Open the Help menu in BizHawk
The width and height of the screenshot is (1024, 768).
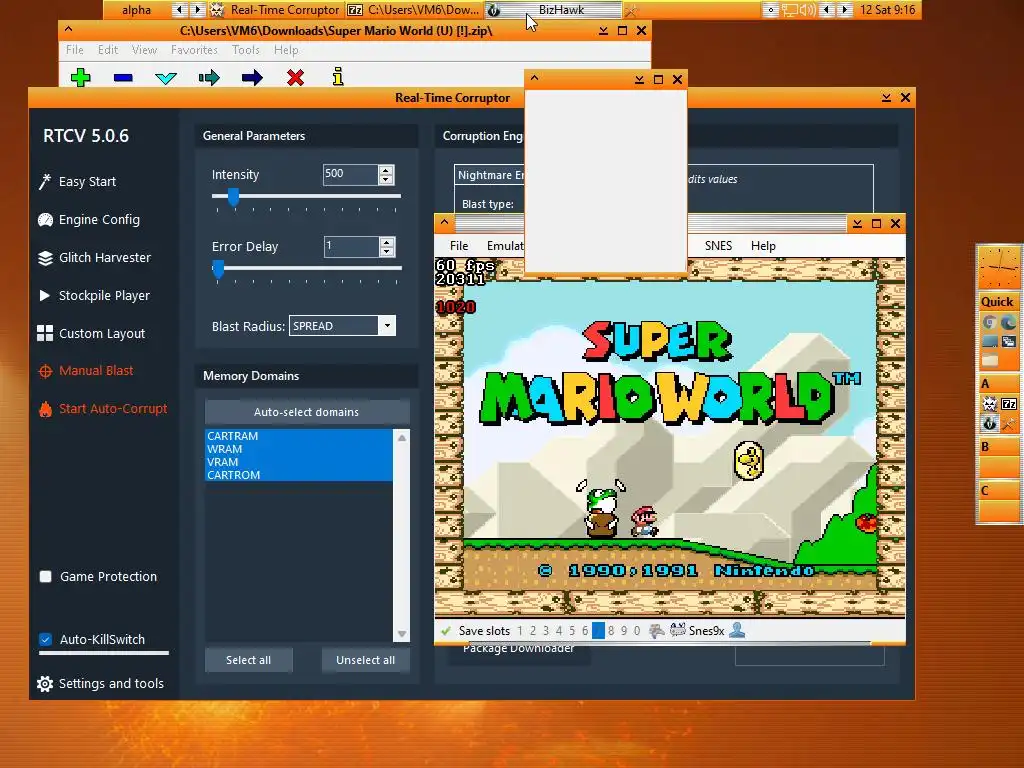point(763,246)
